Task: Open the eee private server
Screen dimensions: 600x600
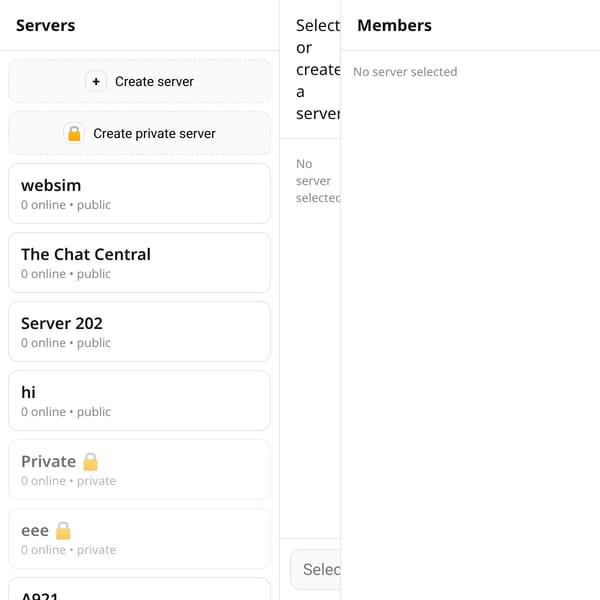Action: click(139, 538)
